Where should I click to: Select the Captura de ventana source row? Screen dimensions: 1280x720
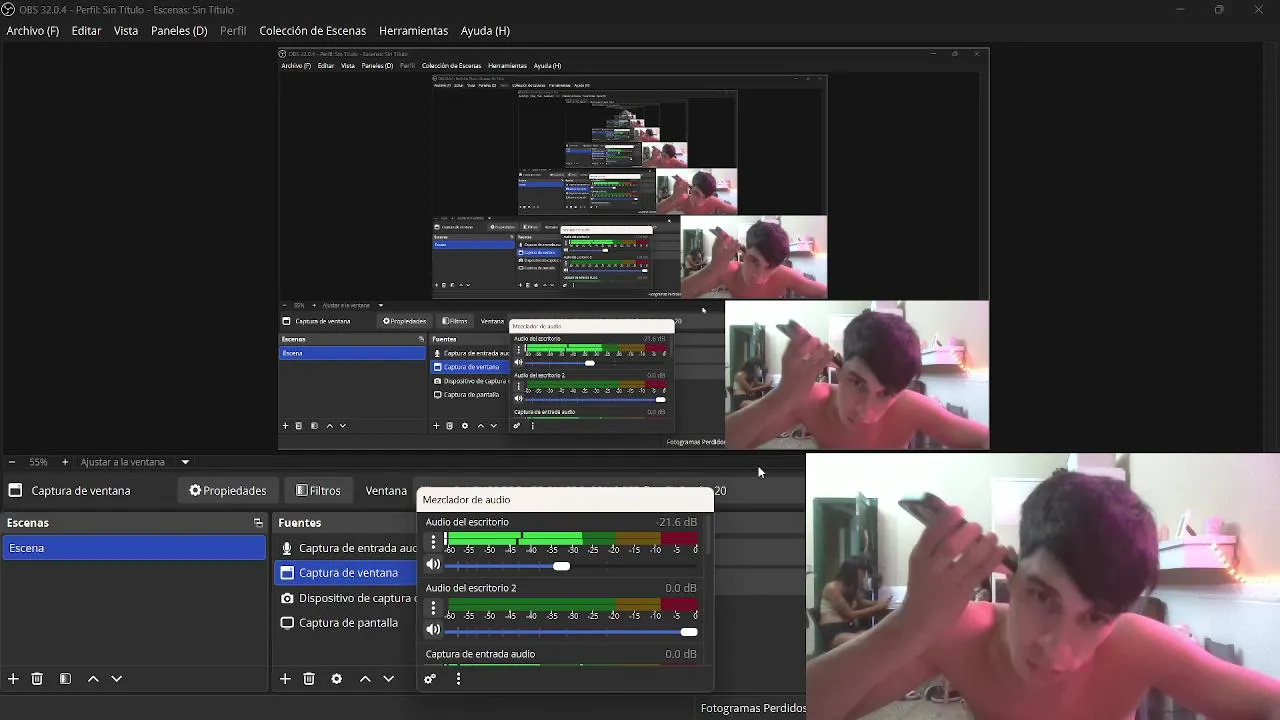pyautogui.click(x=347, y=573)
